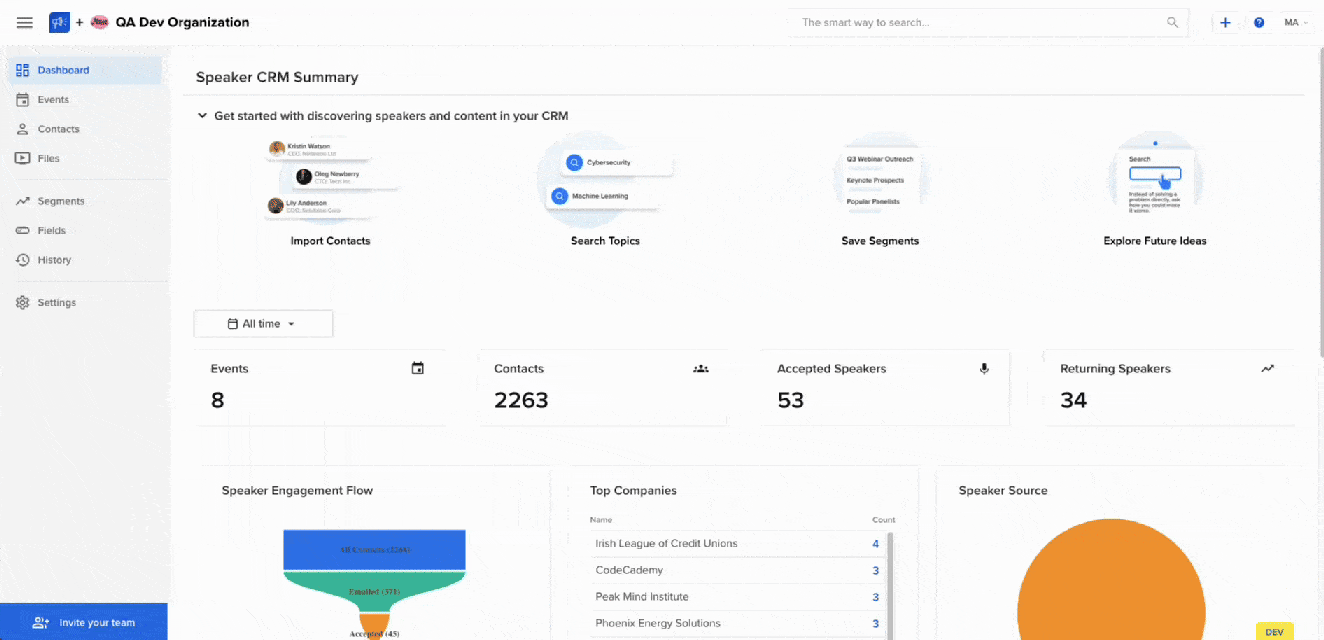This screenshot has height=640, width=1324.
Task: Open the All time date range dropdown
Action: coord(263,324)
